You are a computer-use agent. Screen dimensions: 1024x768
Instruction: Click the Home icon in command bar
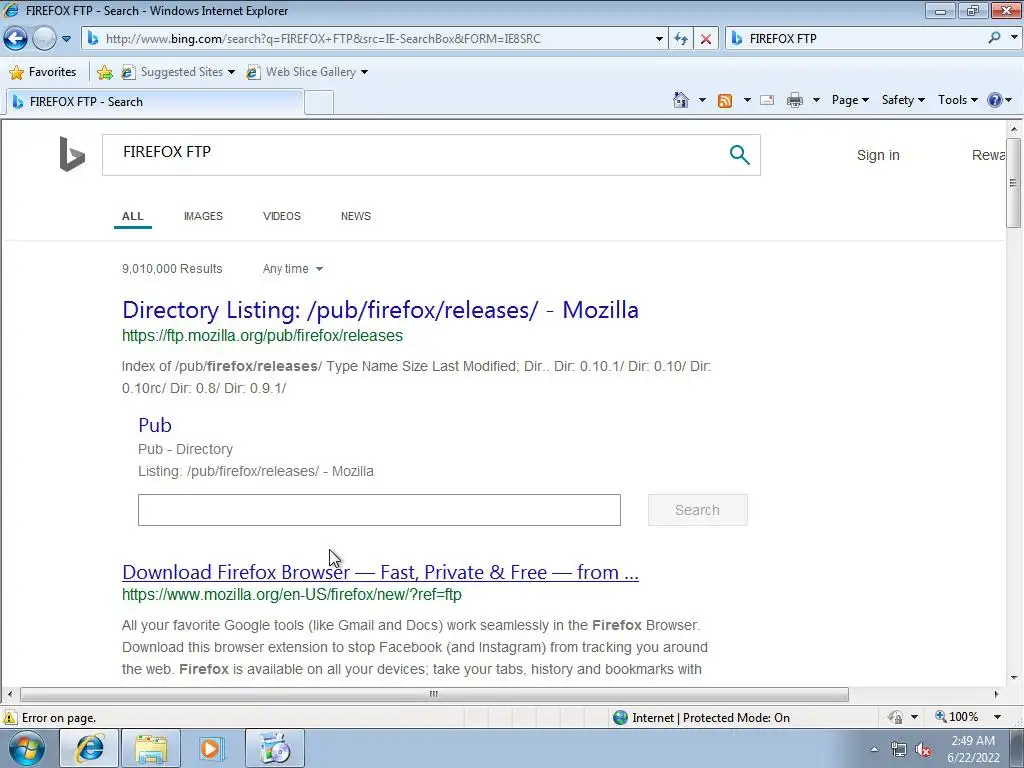pyautogui.click(x=680, y=100)
